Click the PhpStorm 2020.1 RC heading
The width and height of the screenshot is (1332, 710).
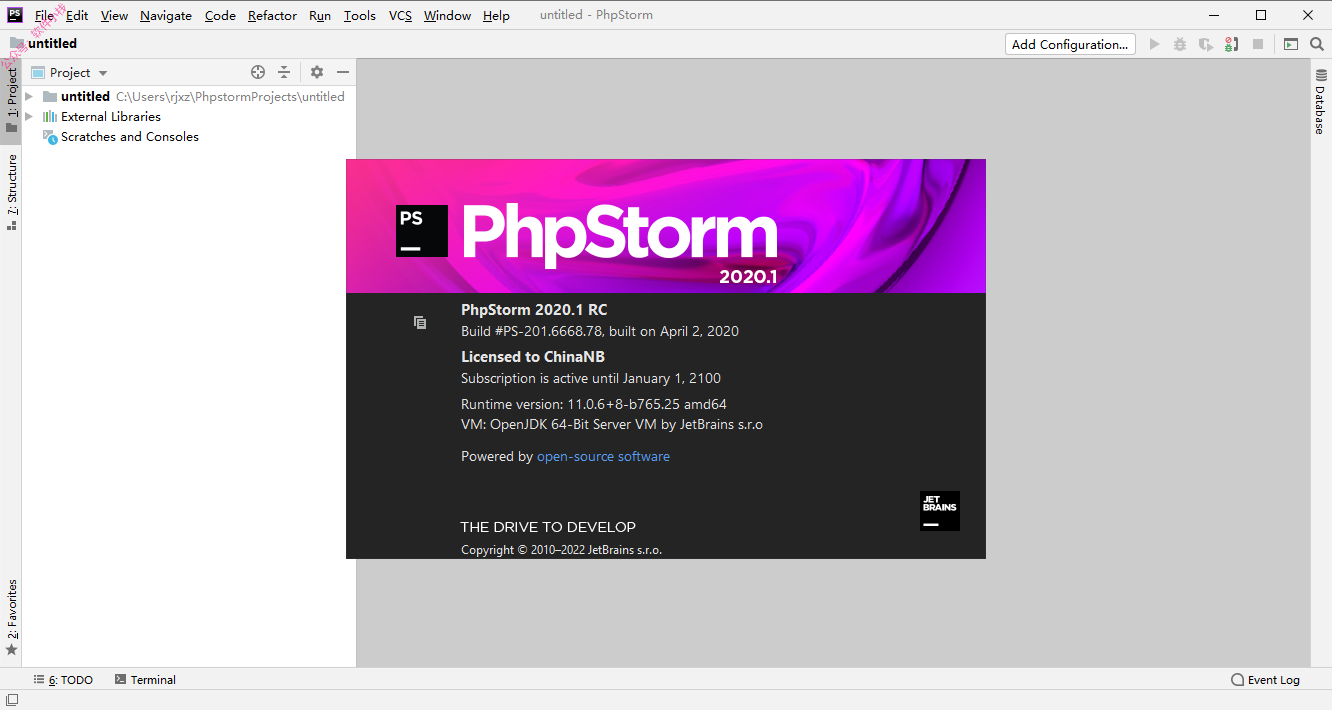534,310
